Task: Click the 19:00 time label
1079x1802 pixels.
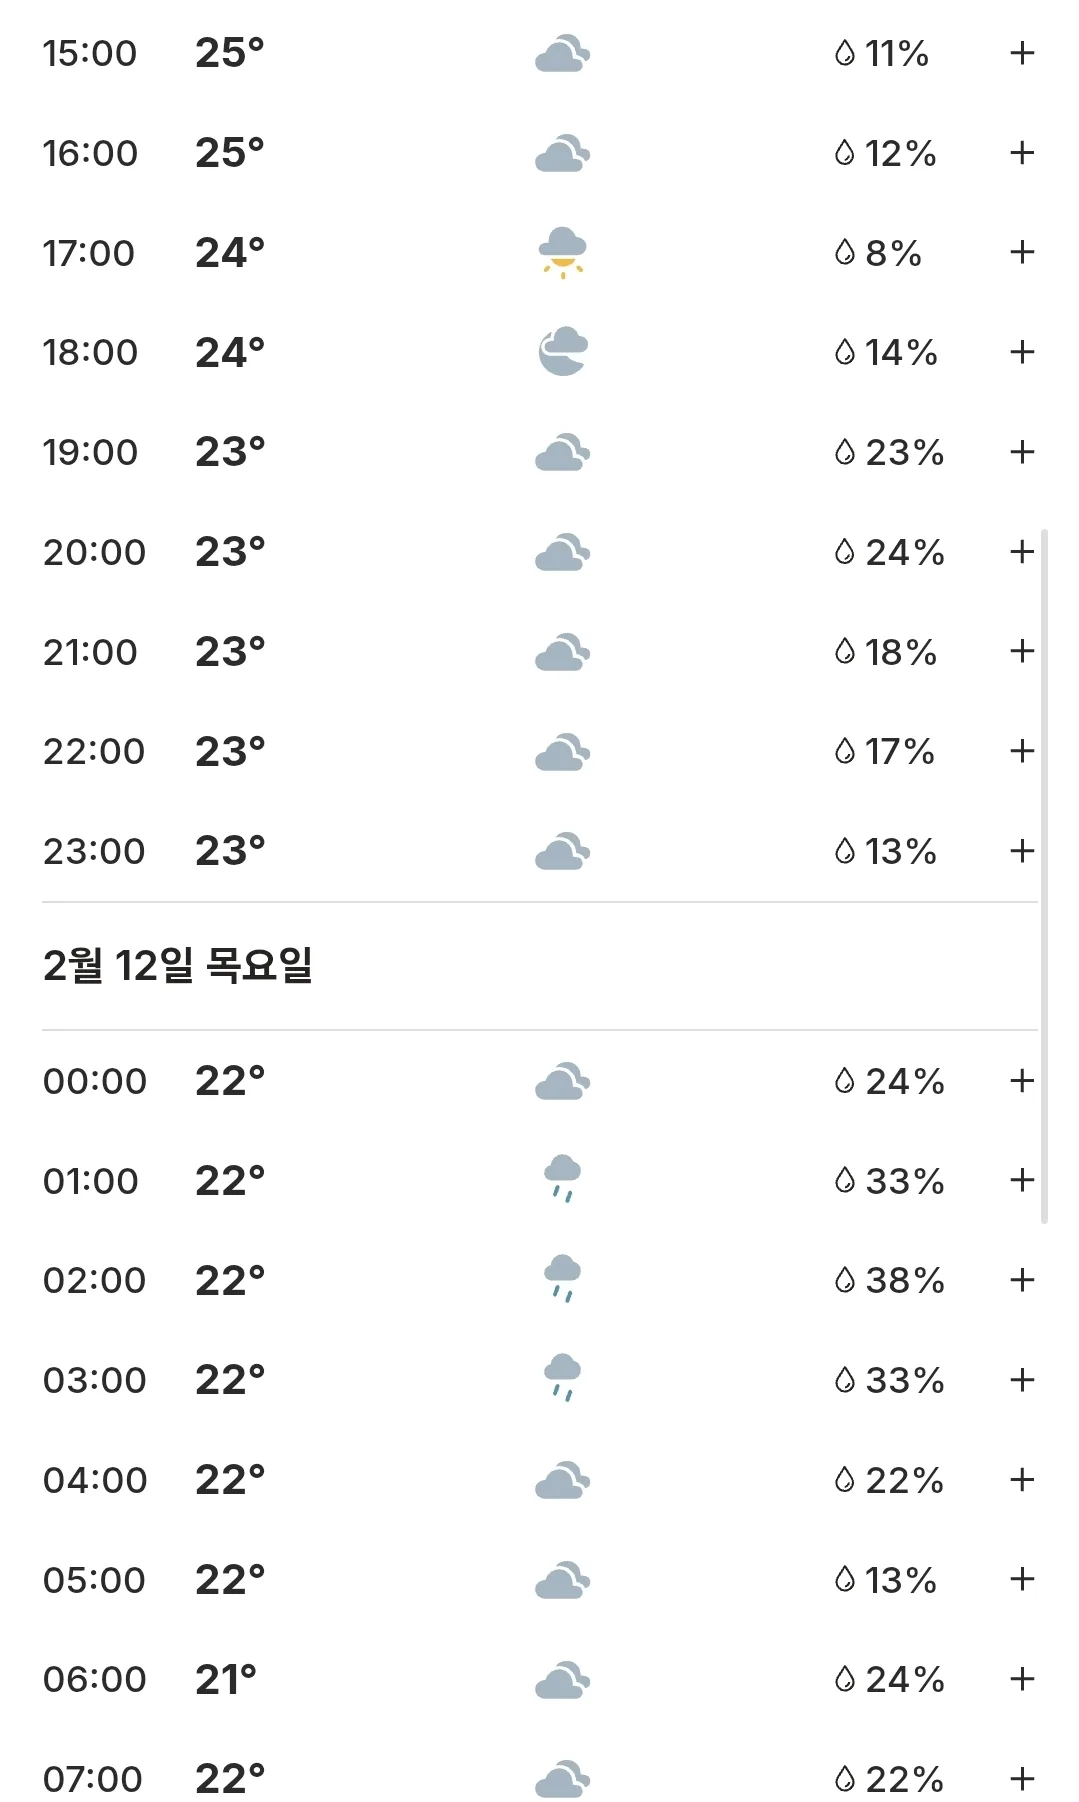Action: point(90,452)
